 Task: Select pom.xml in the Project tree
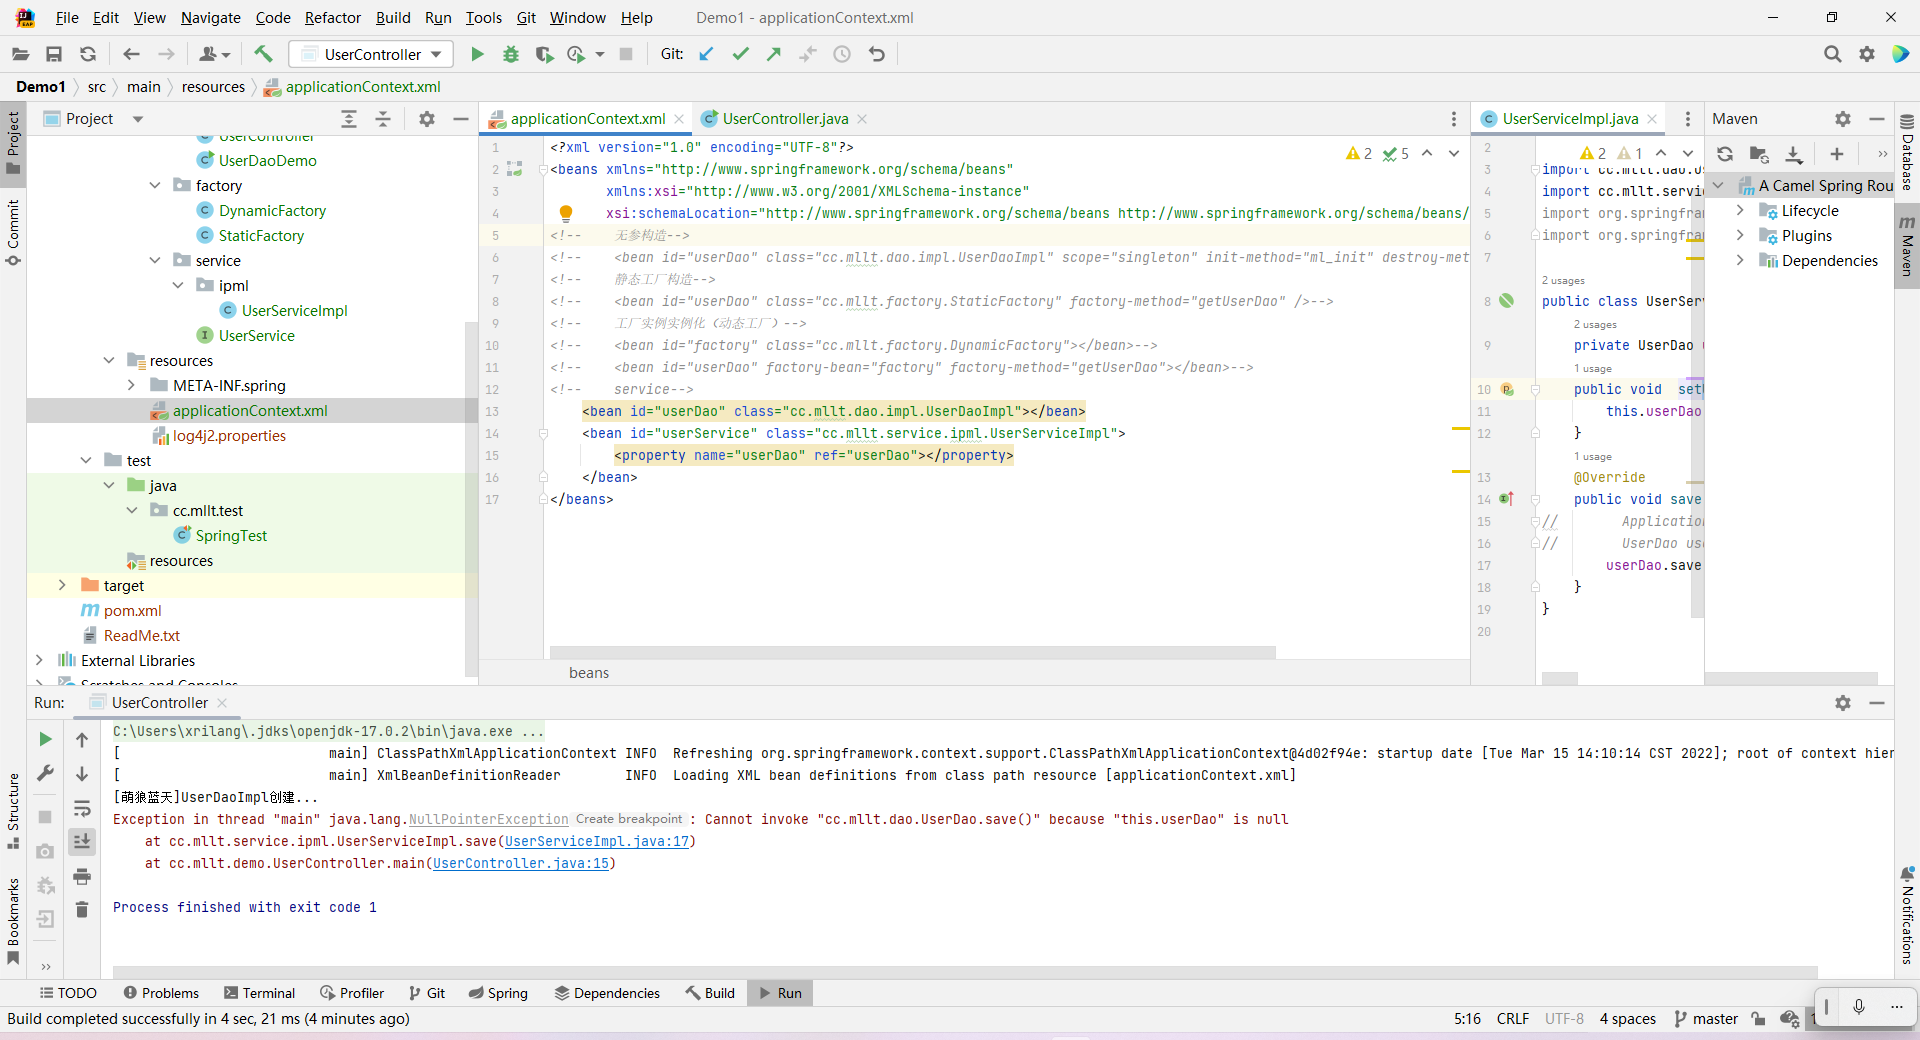(x=132, y=610)
